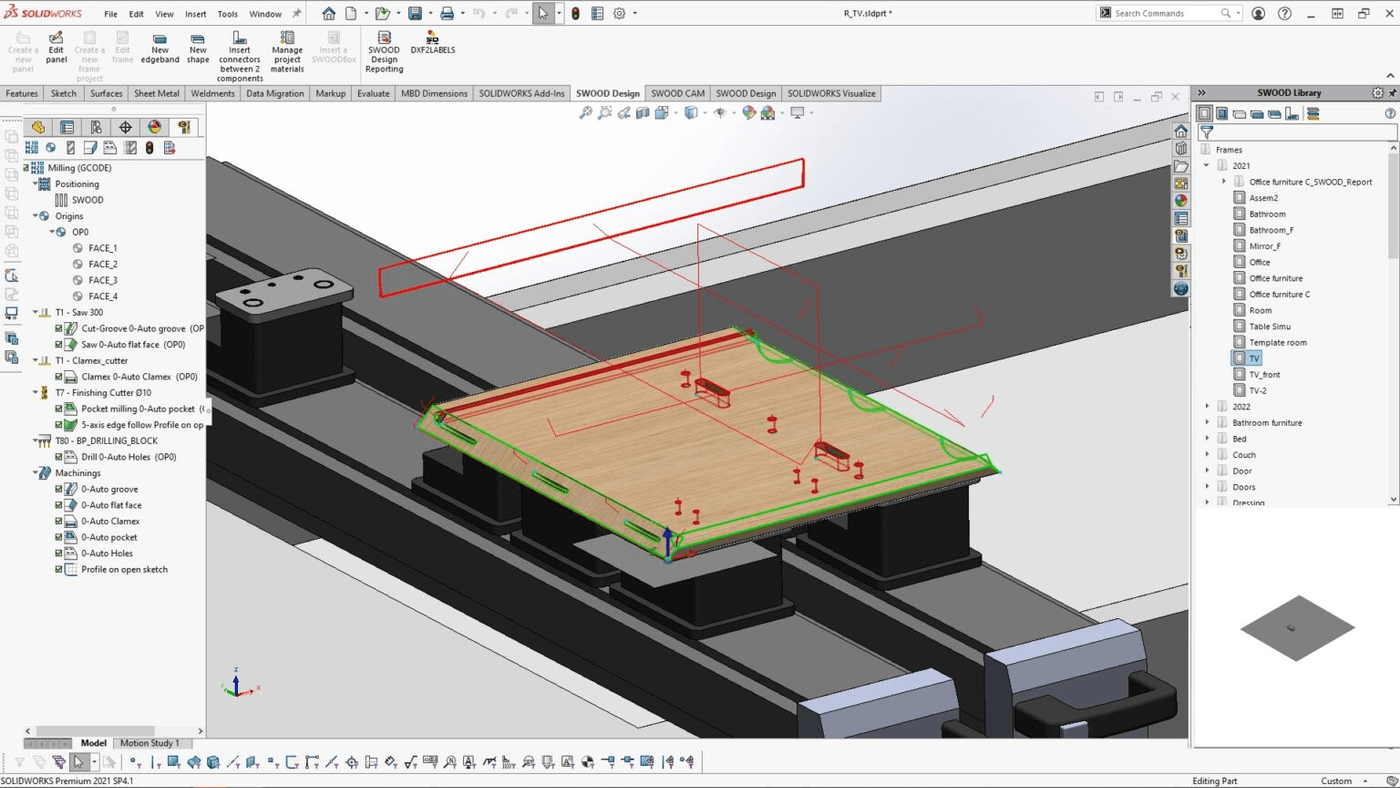This screenshot has height=788, width=1400.
Task: Toggle the Pocket milling 0-Auto pocket checkbox
Action: pyautogui.click(x=59, y=409)
